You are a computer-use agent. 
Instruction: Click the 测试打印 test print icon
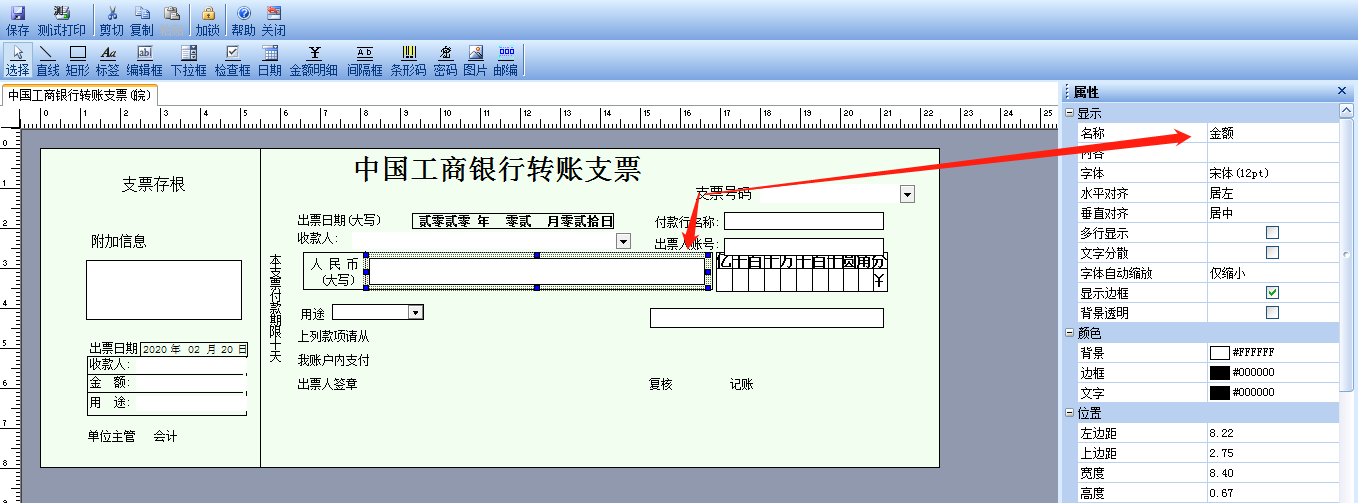pos(62,13)
